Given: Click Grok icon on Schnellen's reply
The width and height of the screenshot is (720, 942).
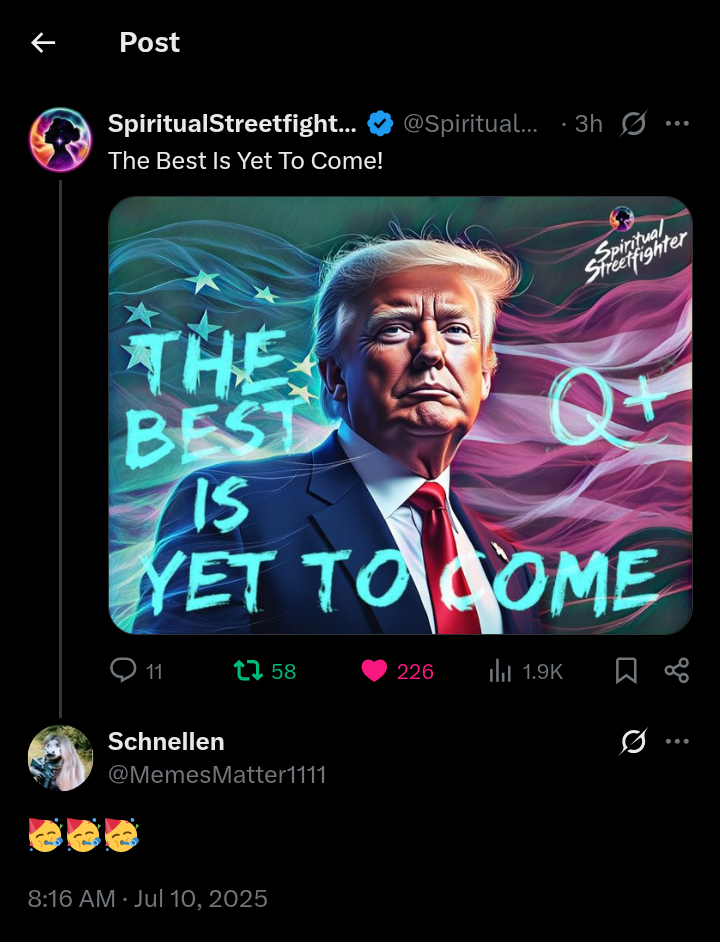Looking at the screenshot, I should click(633, 742).
